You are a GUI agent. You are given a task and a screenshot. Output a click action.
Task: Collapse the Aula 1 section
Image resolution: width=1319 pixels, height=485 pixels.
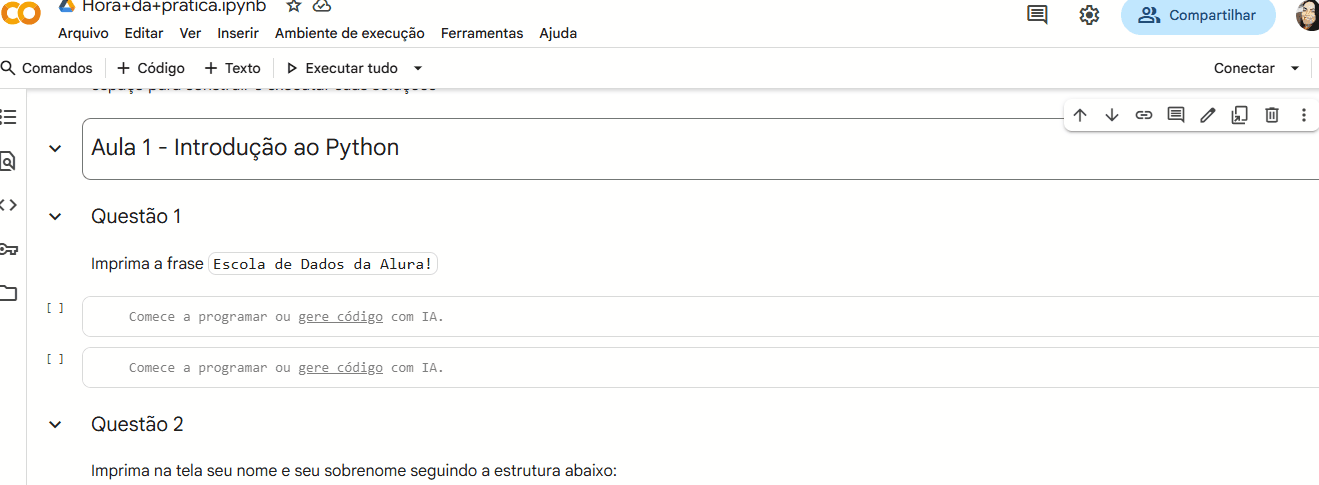pos(55,148)
